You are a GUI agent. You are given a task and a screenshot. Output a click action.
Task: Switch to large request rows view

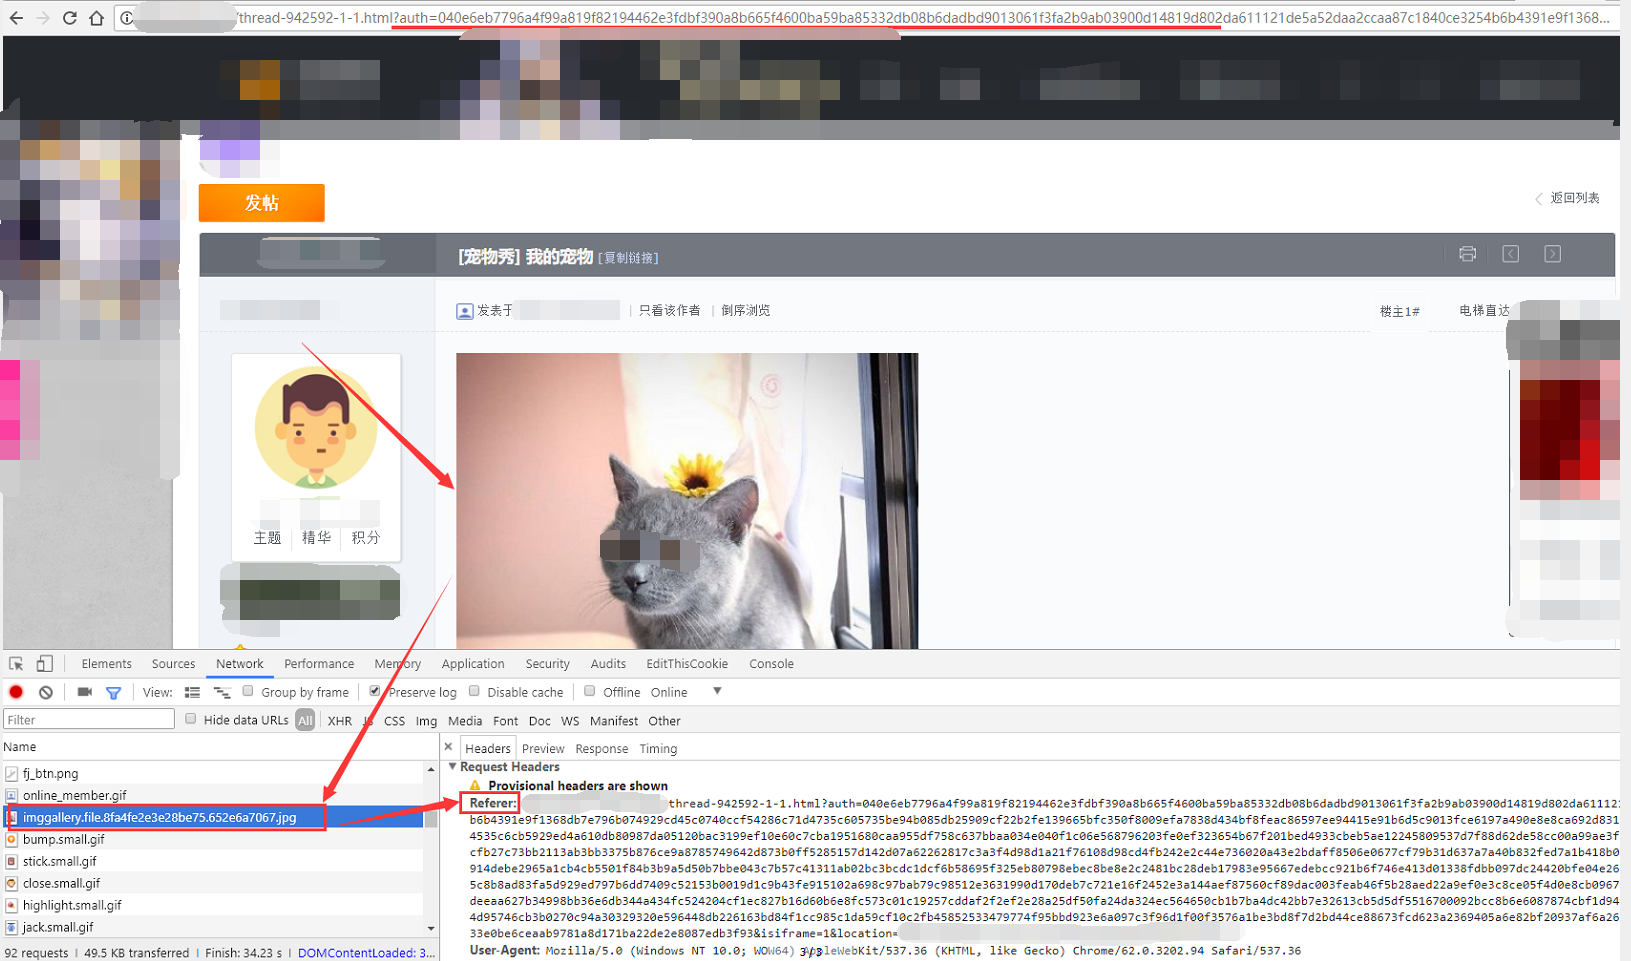(x=192, y=692)
